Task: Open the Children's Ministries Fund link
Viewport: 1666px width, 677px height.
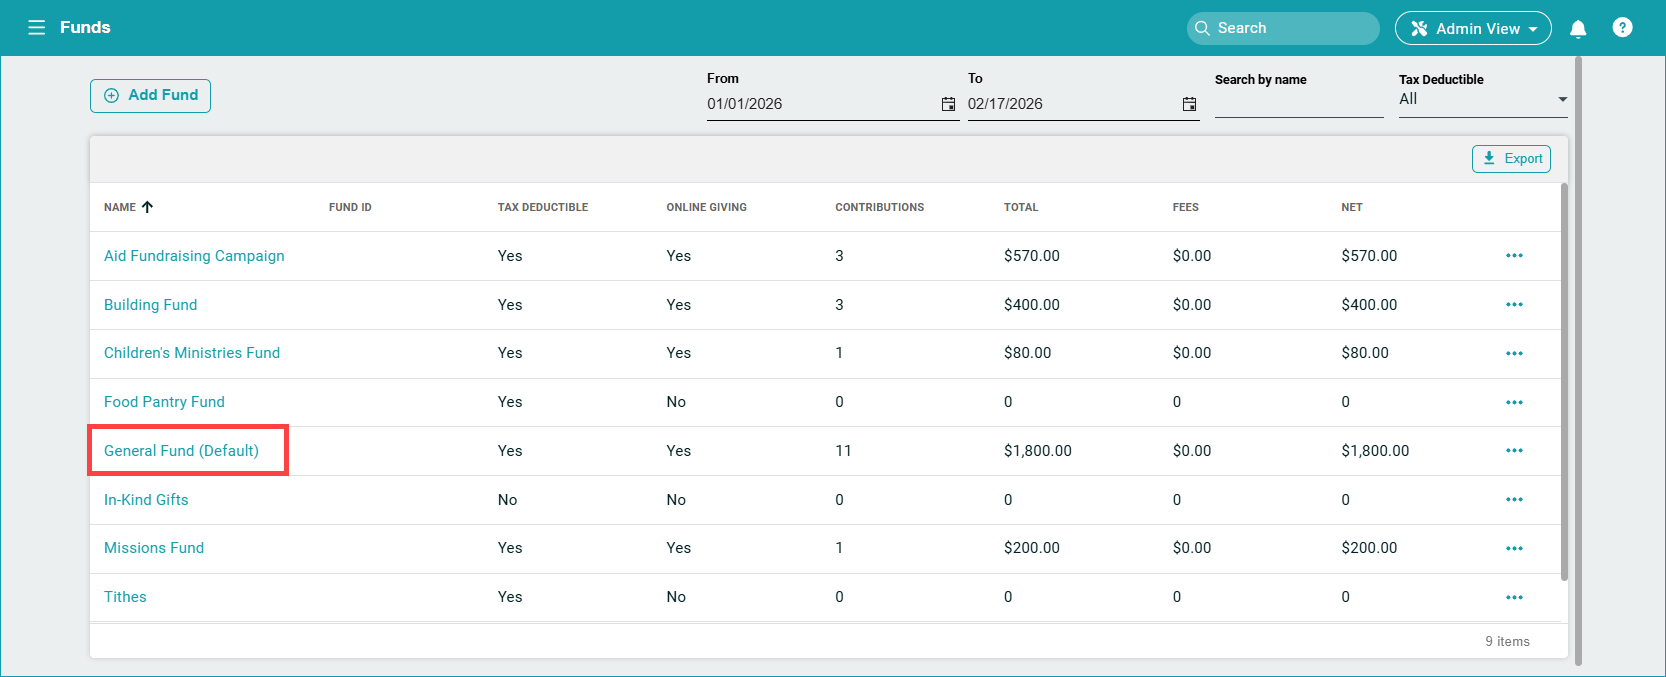Action: (x=192, y=353)
